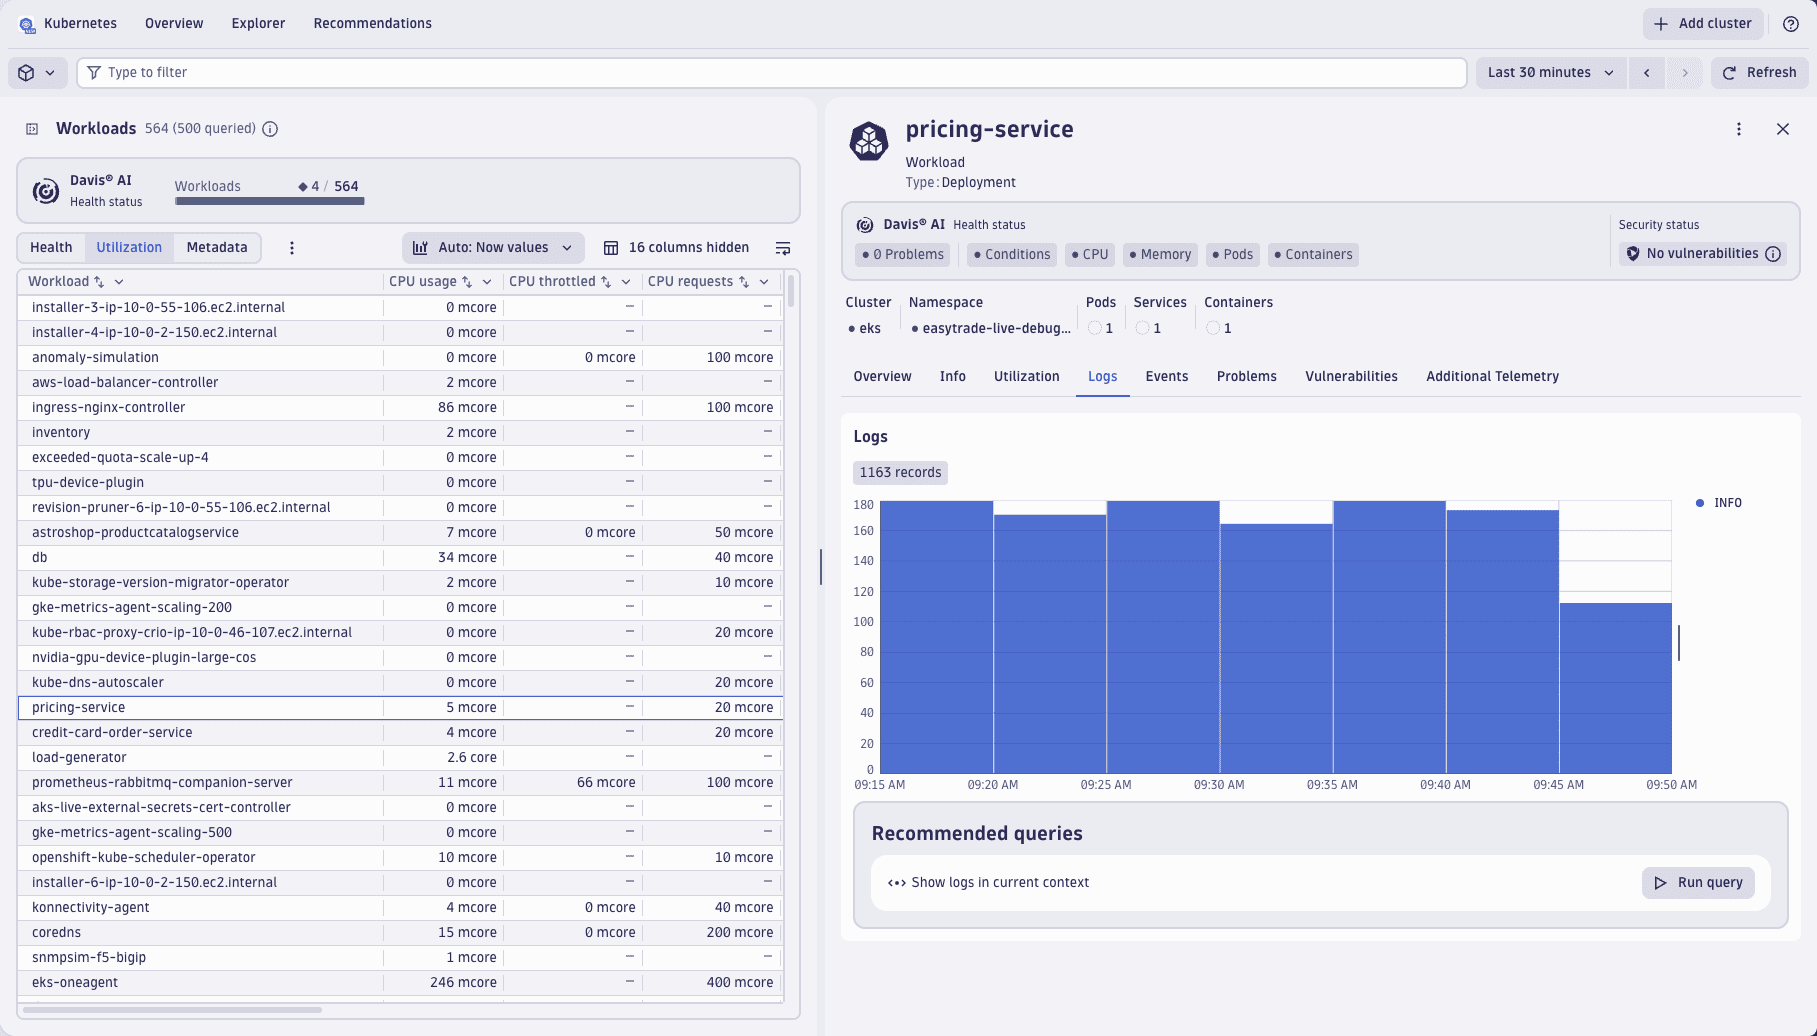Click the cube entity selector icon
This screenshot has height=1036, width=1817.
[x=27, y=73]
